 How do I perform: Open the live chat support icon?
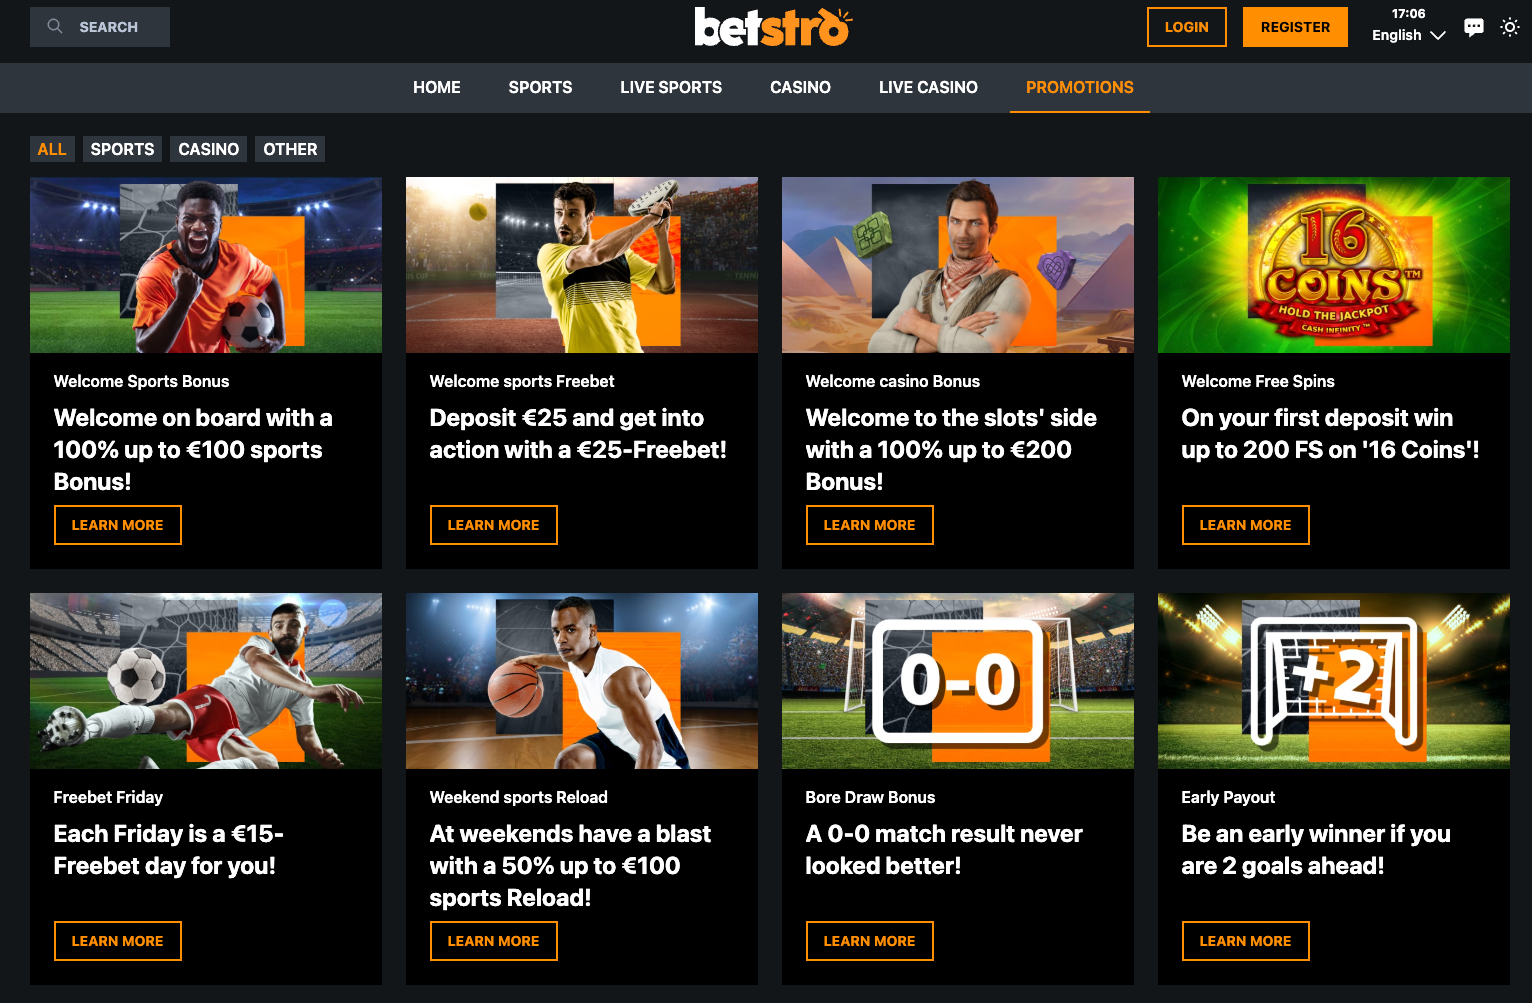coord(1473,27)
